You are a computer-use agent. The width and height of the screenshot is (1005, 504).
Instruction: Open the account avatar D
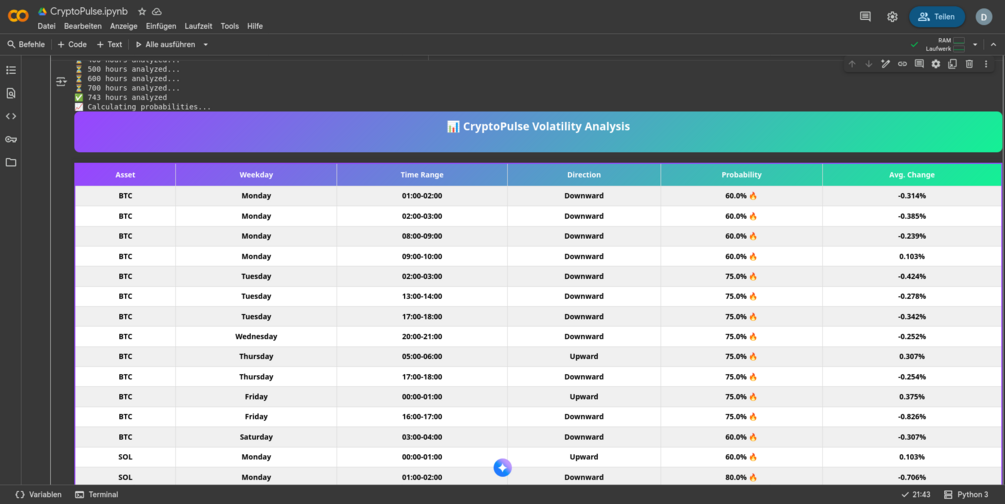coord(984,17)
